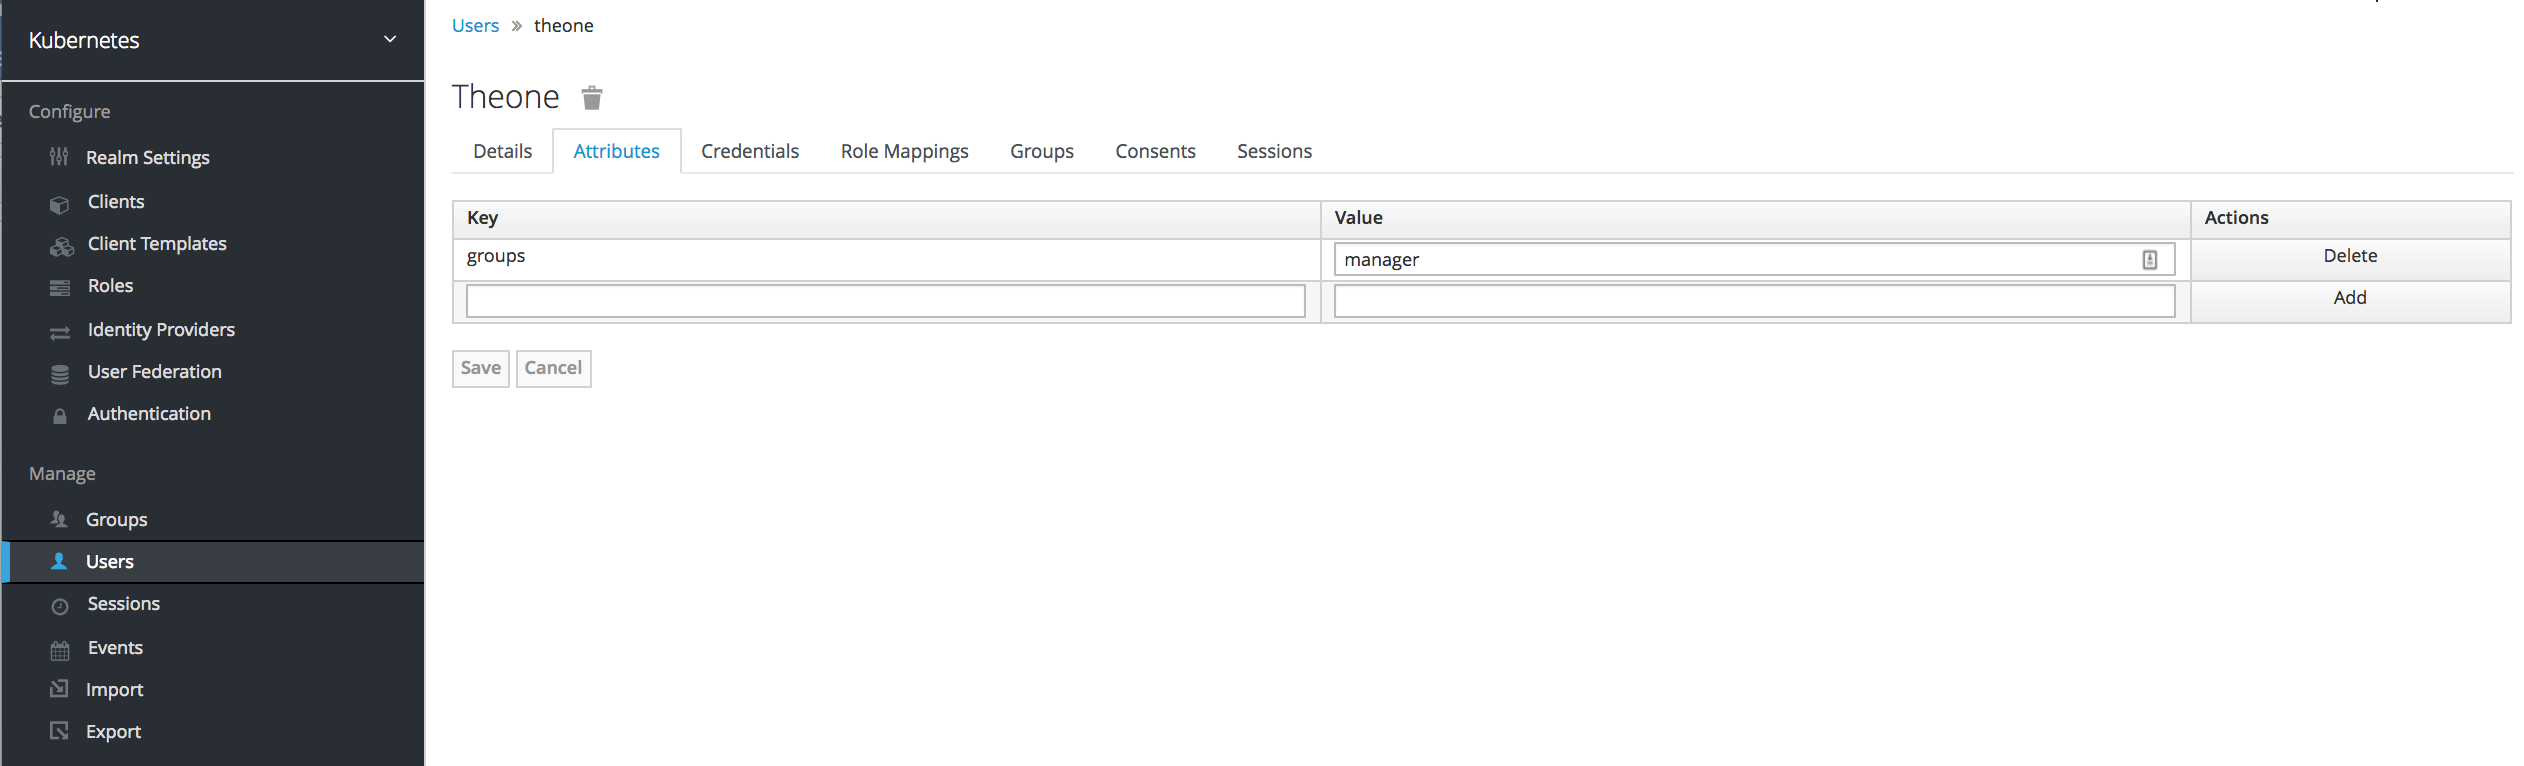The width and height of the screenshot is (2524, 766).
Task: Go to the Groups tab
Action: 1041,151
